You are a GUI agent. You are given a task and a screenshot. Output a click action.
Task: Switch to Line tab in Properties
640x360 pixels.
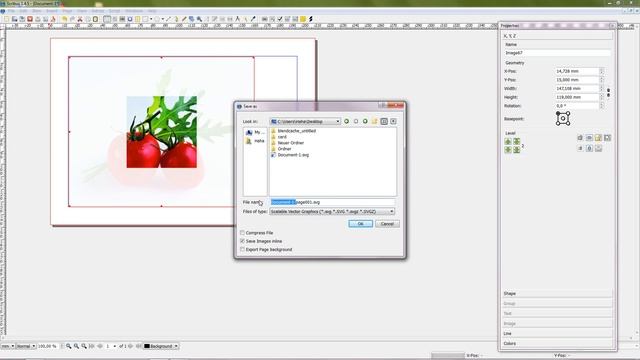(557, 333)
